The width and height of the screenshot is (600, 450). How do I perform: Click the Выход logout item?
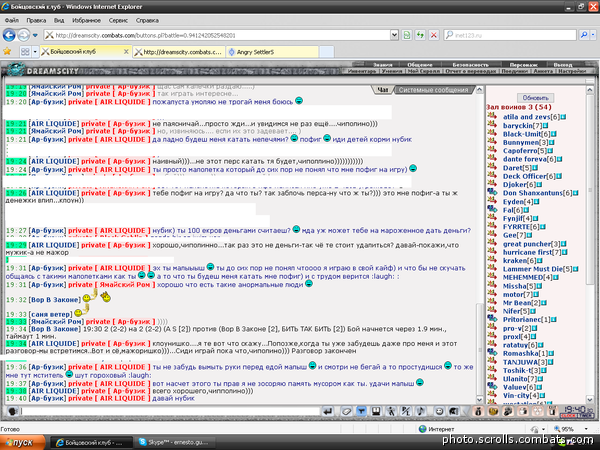tap(562, 65)
